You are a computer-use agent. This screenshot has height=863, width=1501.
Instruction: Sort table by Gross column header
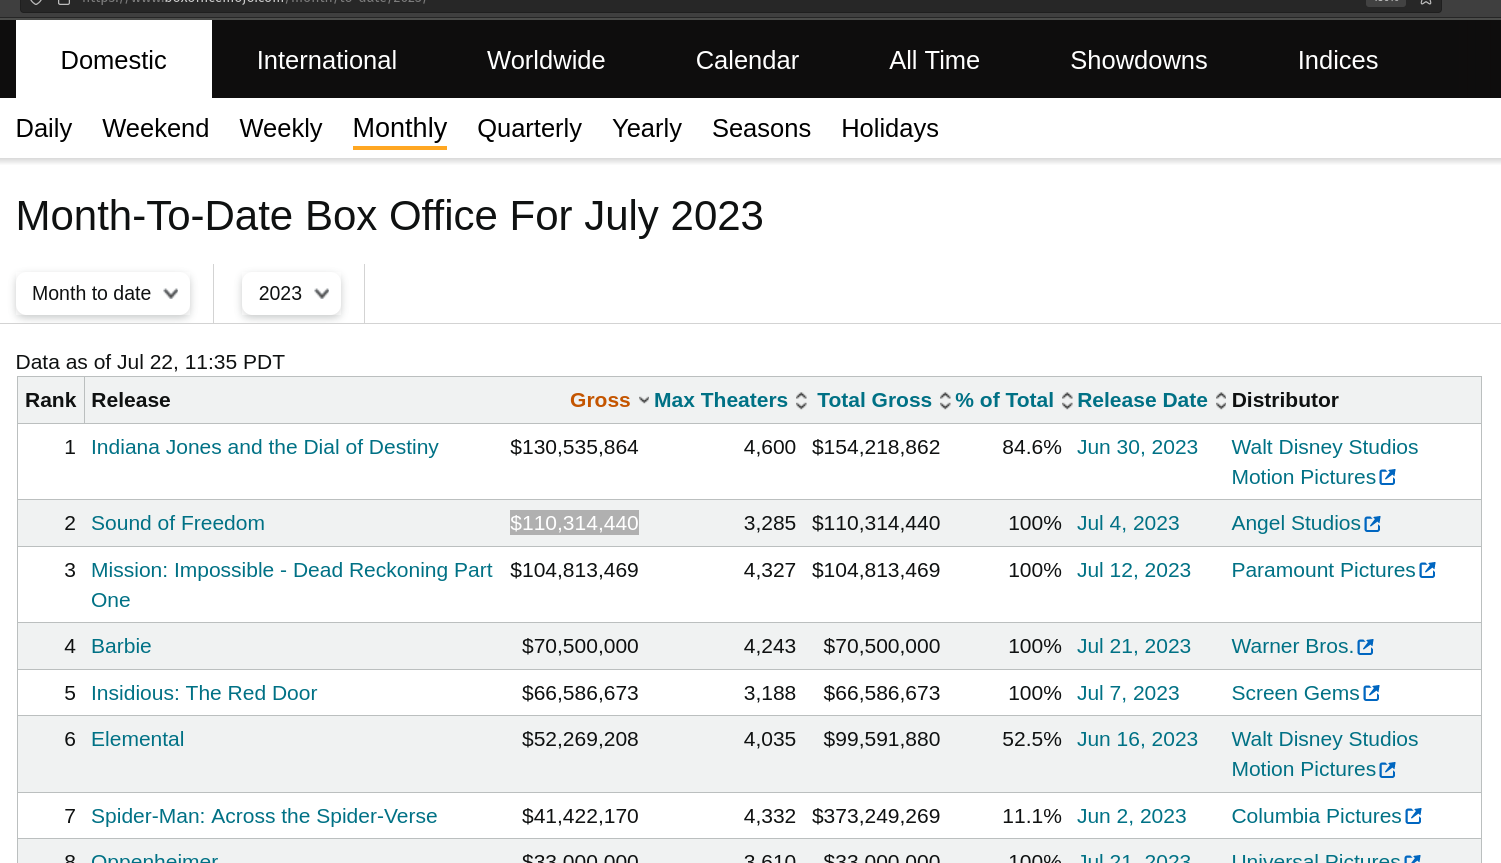coord(600,400)
